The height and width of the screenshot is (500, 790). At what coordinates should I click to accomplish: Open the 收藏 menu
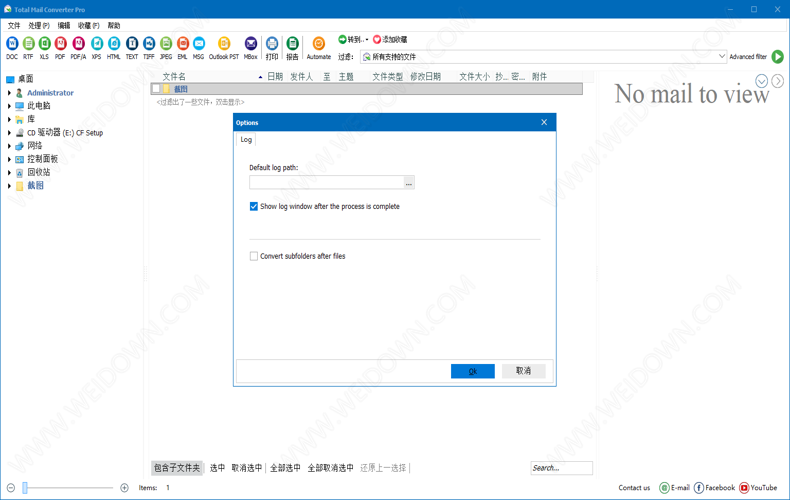coord(89,25)
